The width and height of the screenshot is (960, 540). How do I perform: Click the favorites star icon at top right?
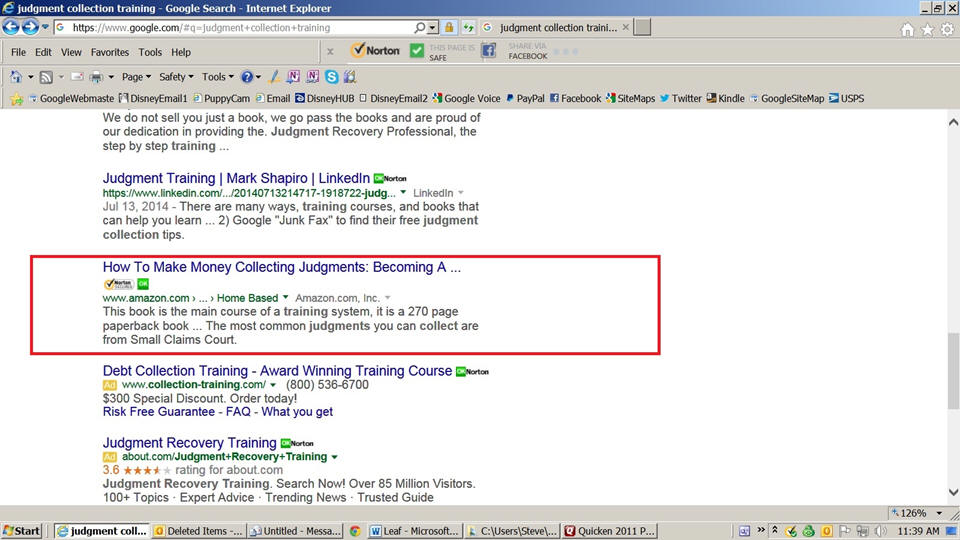[927, 30]
